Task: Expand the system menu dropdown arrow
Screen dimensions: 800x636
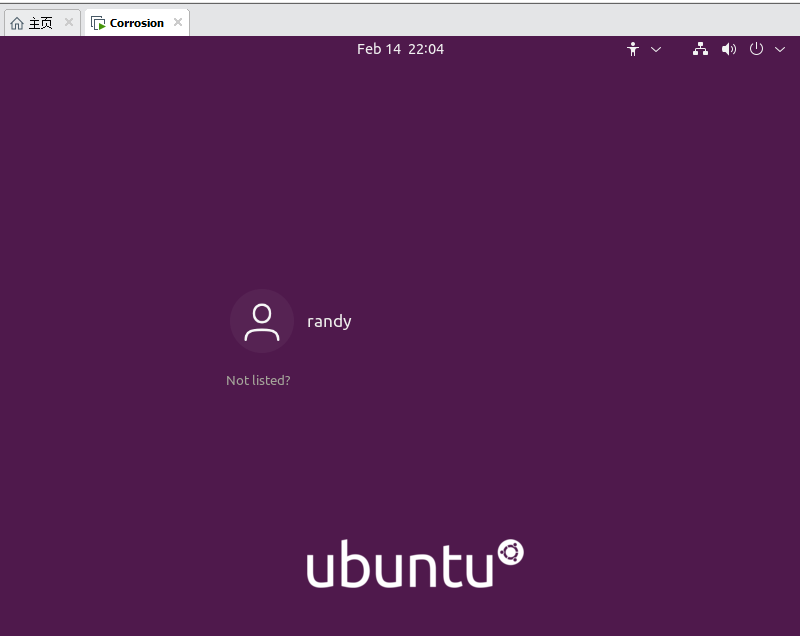Action: tap(780, 49)
